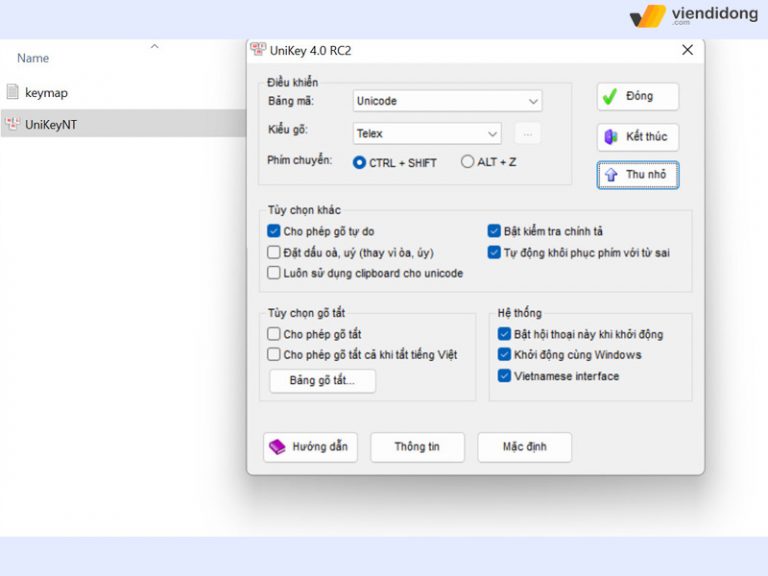
Task: Click the purple book icon on Hướng dẫn
Action: point(277,447)
